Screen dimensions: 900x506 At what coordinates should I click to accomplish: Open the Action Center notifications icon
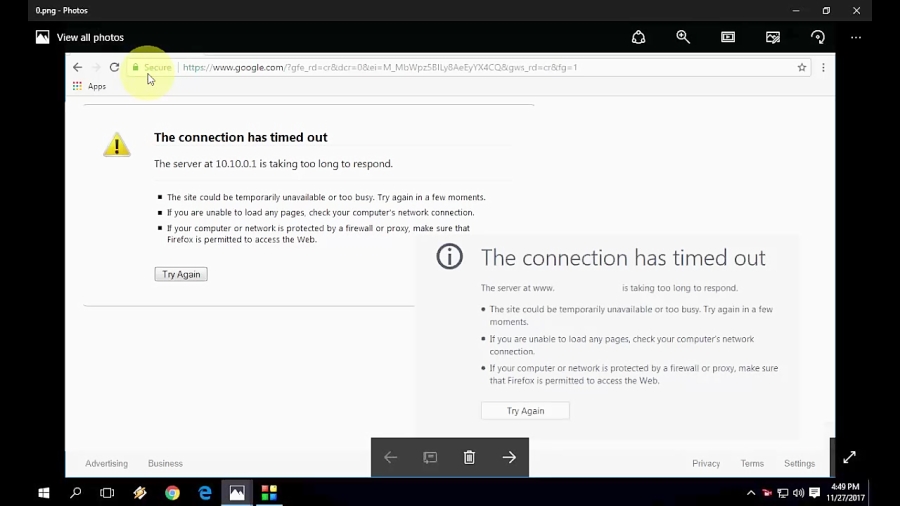815,493
